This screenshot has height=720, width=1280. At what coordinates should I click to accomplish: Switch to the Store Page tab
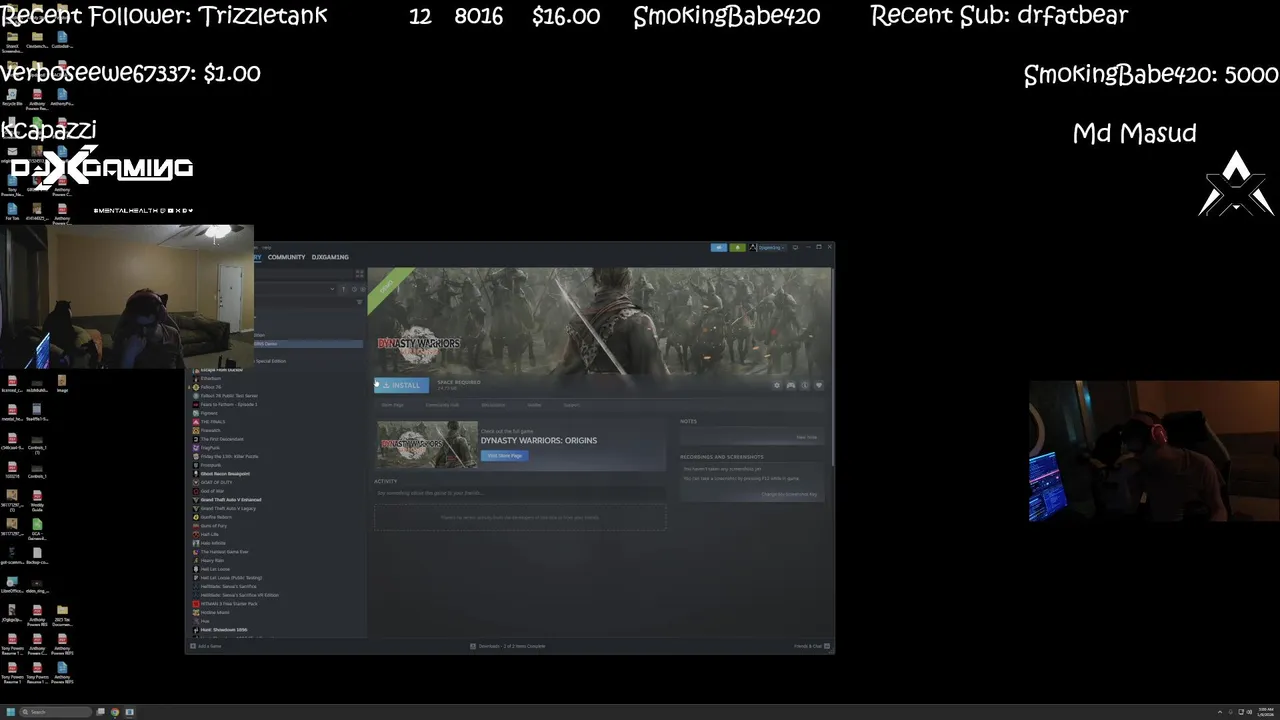392,405
